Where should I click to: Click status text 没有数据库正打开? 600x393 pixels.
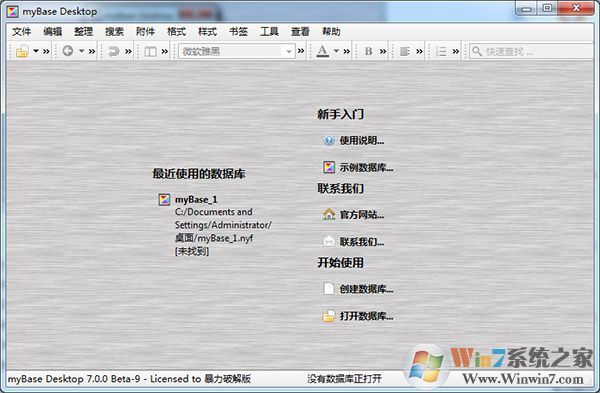344,379
